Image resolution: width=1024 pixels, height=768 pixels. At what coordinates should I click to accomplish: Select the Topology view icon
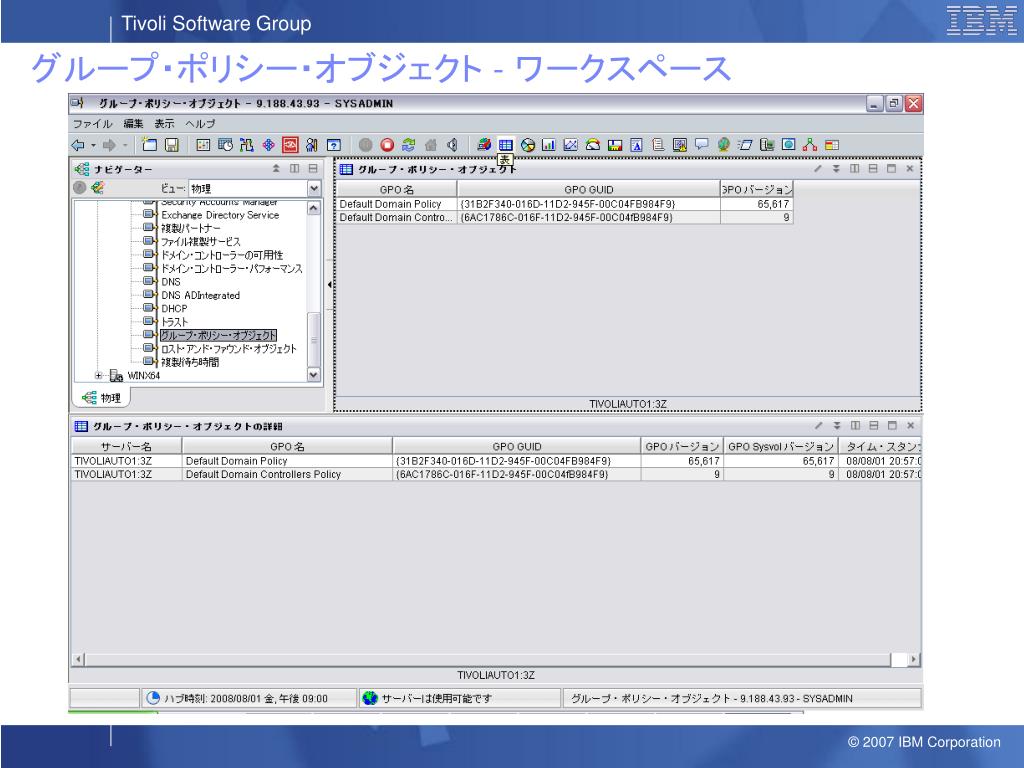pos(810,145)
